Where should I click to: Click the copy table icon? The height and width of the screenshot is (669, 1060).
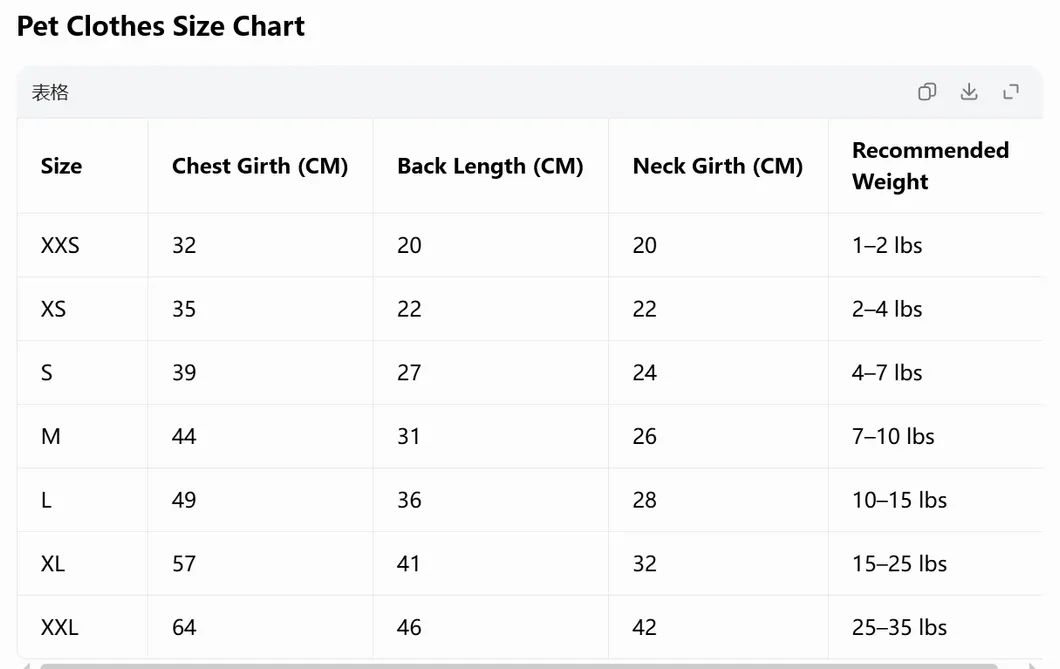pyautogui.click(x=927, y=91)
